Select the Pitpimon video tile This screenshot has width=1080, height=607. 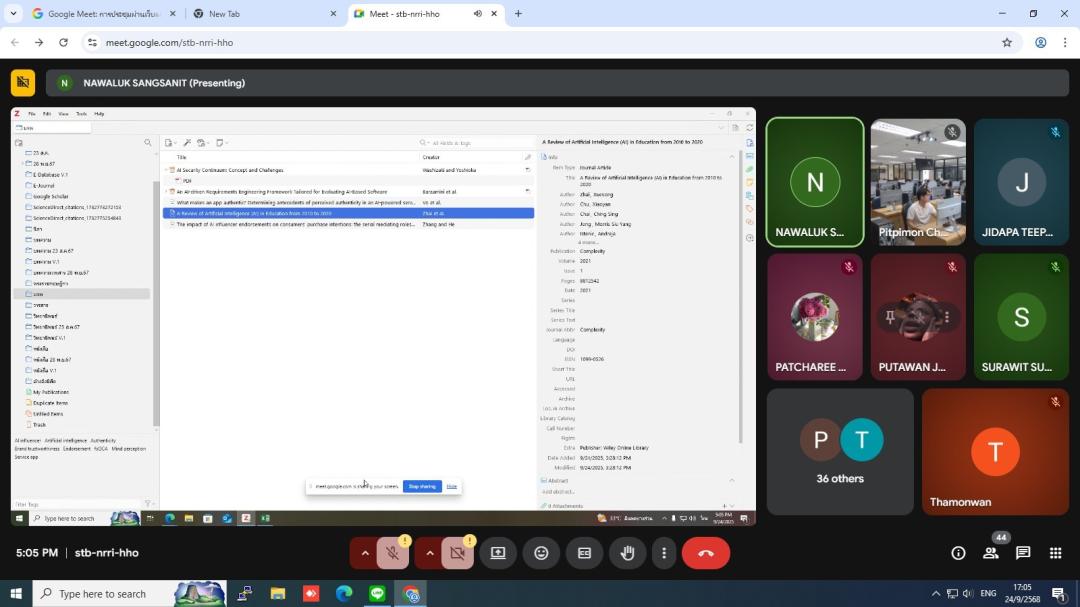click(918, 182)
